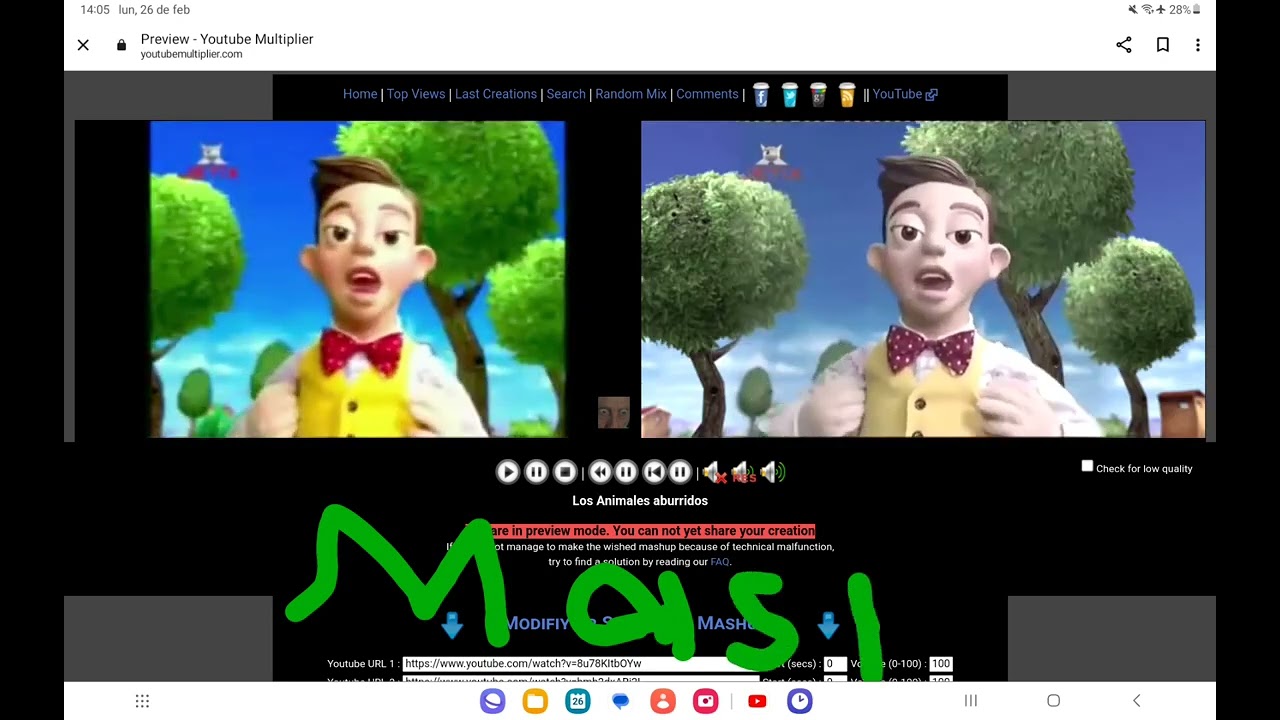Viewport: 1280px width, 720px height.
Task: Open the FAQ link
Action: click(720, 562)
